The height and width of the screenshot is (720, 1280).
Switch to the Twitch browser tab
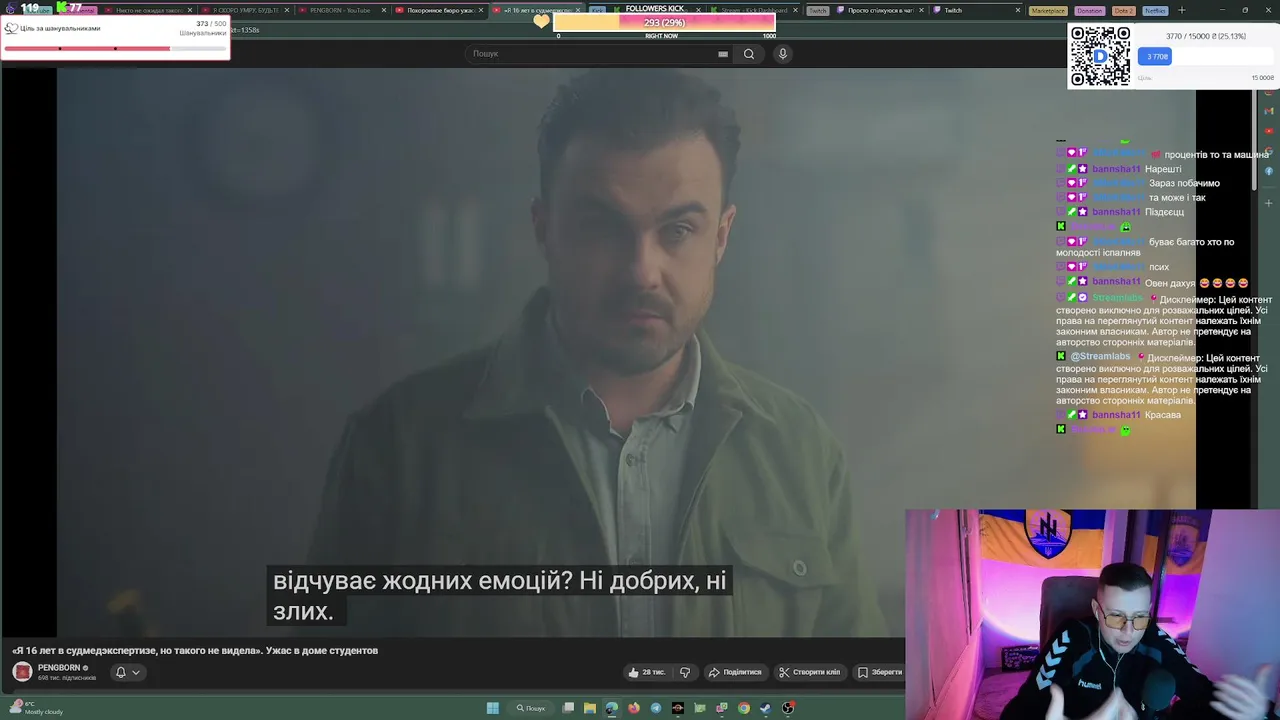tap(975, 10)
